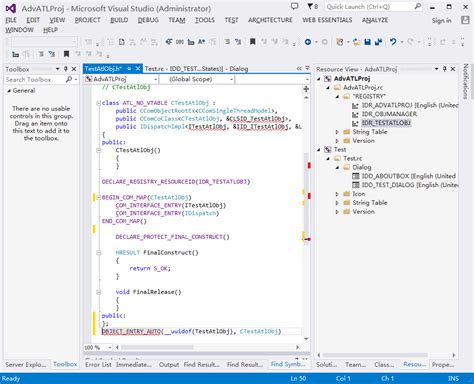Close the Toolbox panel
474x384 pixels.
click(x=74, y=69)
